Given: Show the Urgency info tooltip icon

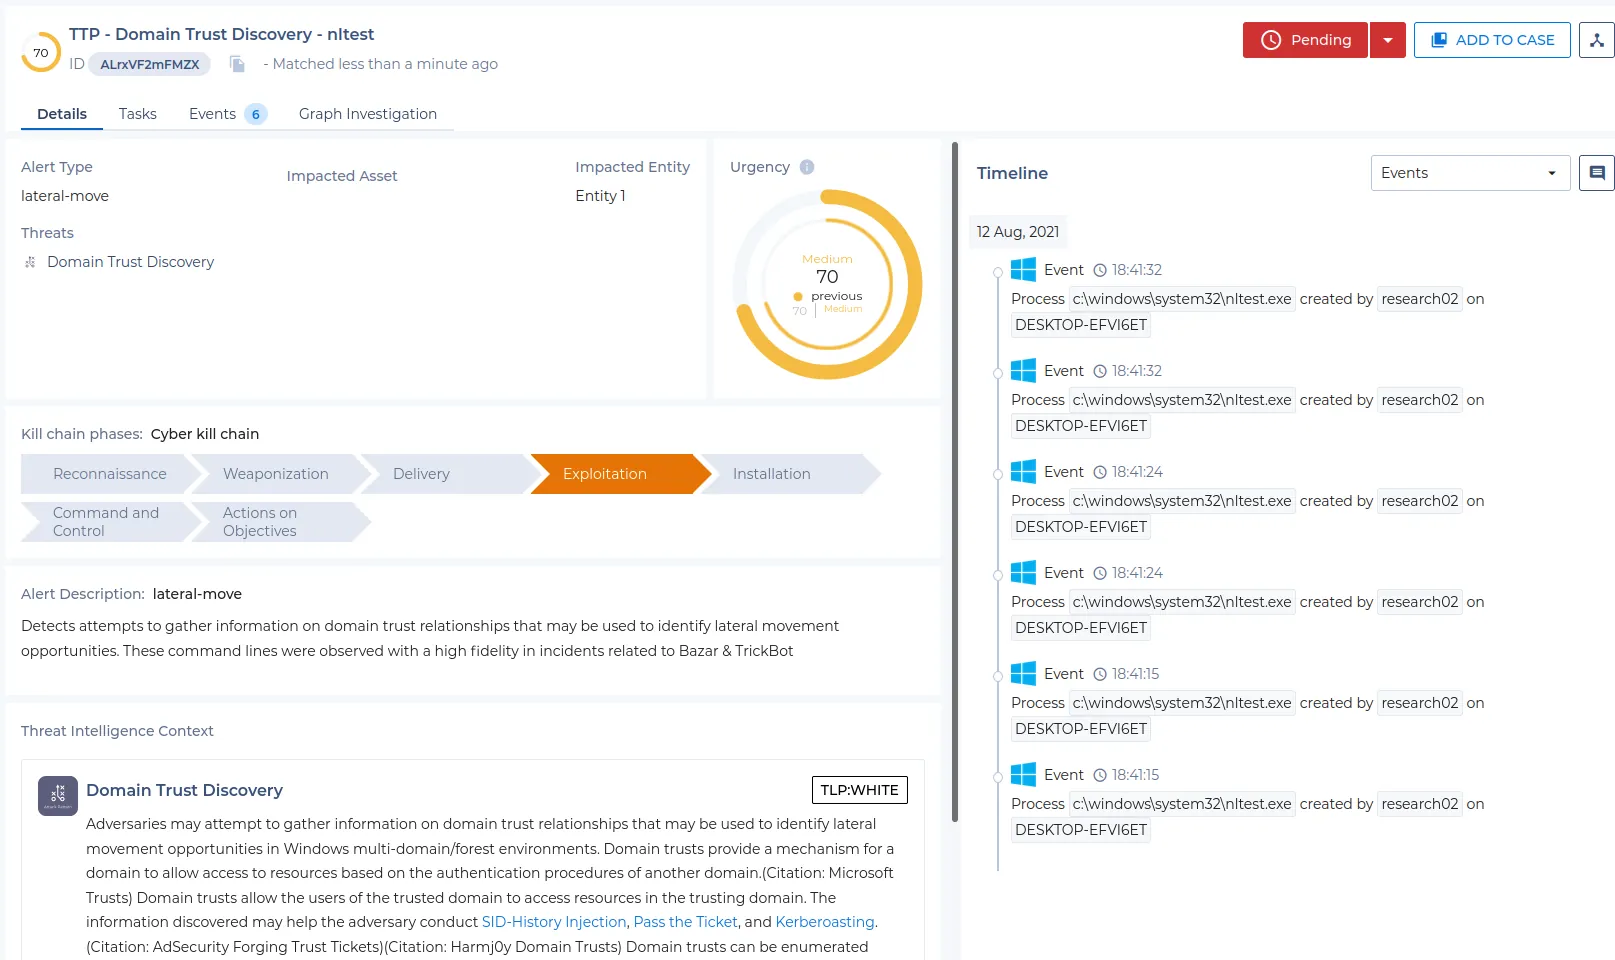Looking at the screenshot, I should (807, 167).
